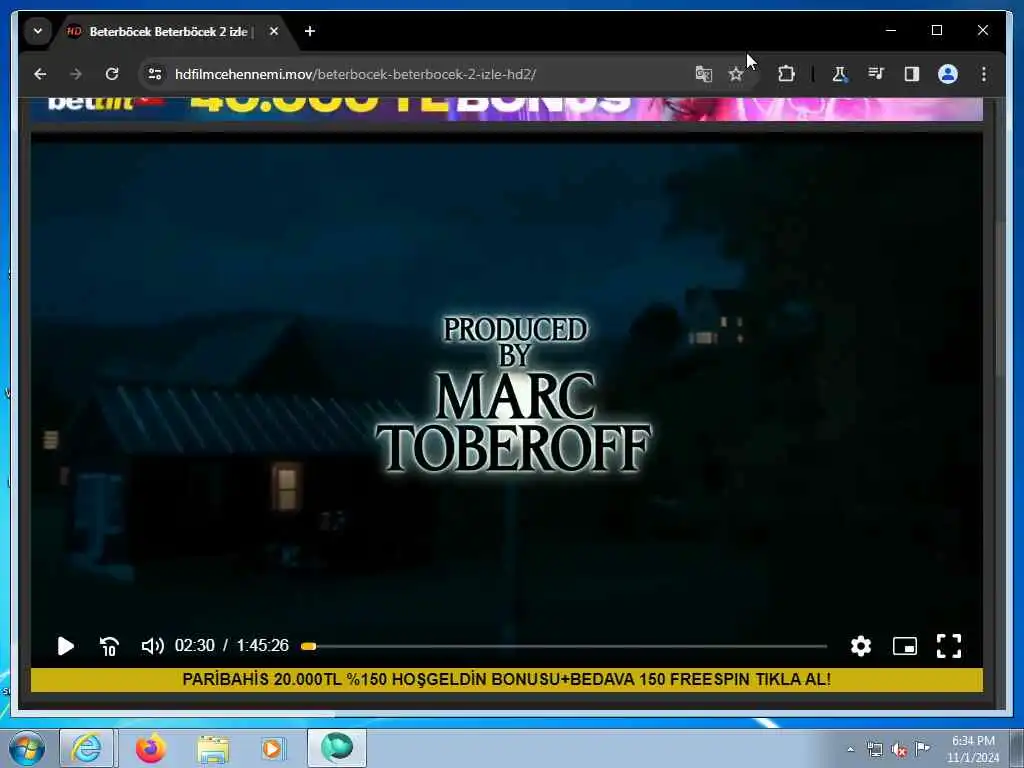The image size is (1024, 768).
Task: Open the Extensions puzzle menu
Action: (786, 74)
